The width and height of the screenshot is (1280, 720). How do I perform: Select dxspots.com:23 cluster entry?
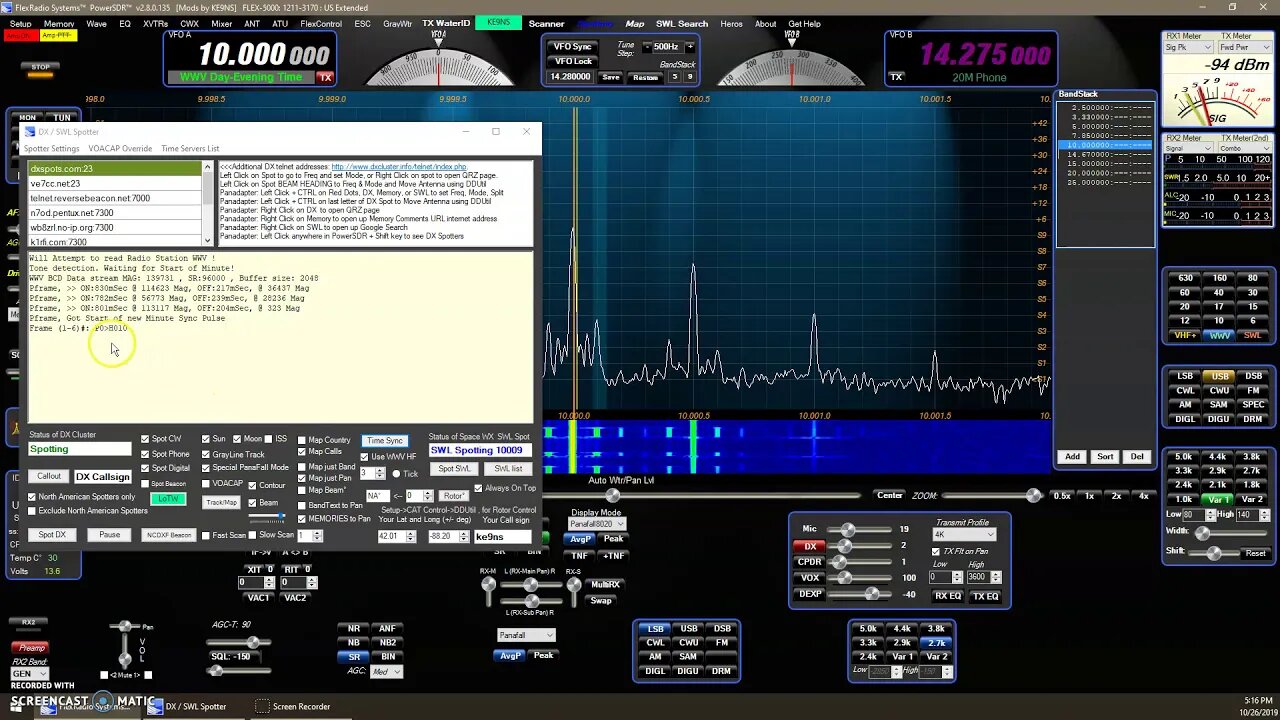(x=114, y=169)
